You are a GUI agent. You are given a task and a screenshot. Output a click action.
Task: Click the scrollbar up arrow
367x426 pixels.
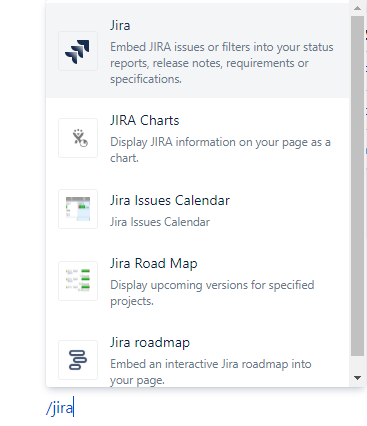pos(357,8)
